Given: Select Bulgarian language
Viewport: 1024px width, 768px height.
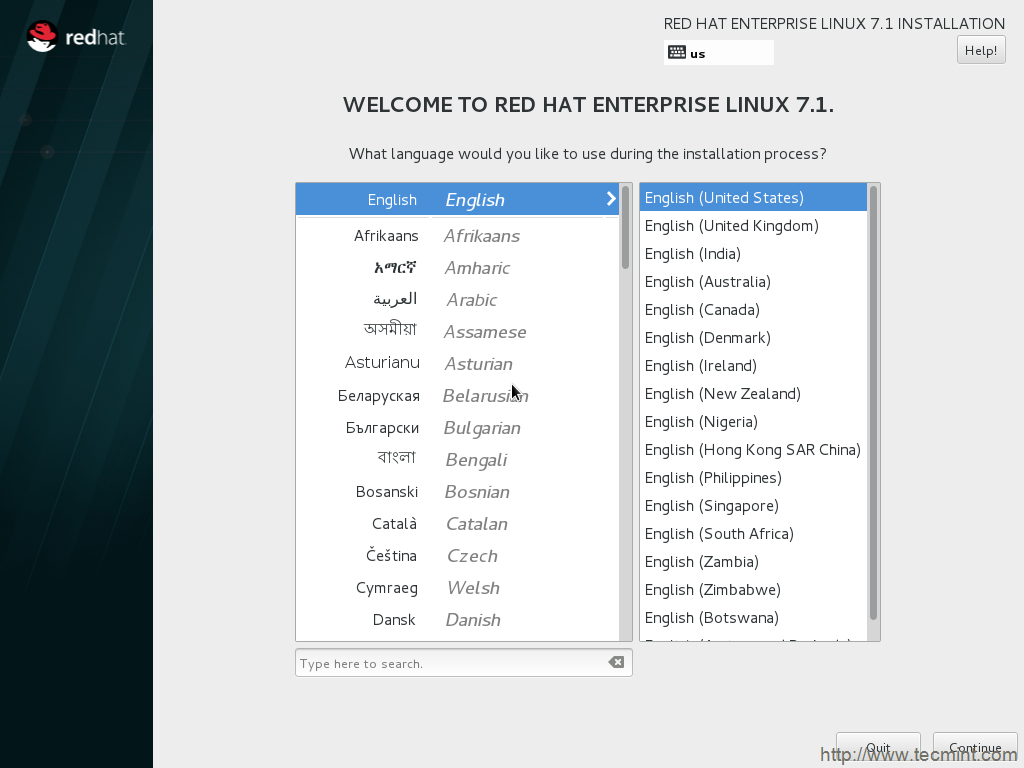Looking at the screenshot, I should point(457,428).
